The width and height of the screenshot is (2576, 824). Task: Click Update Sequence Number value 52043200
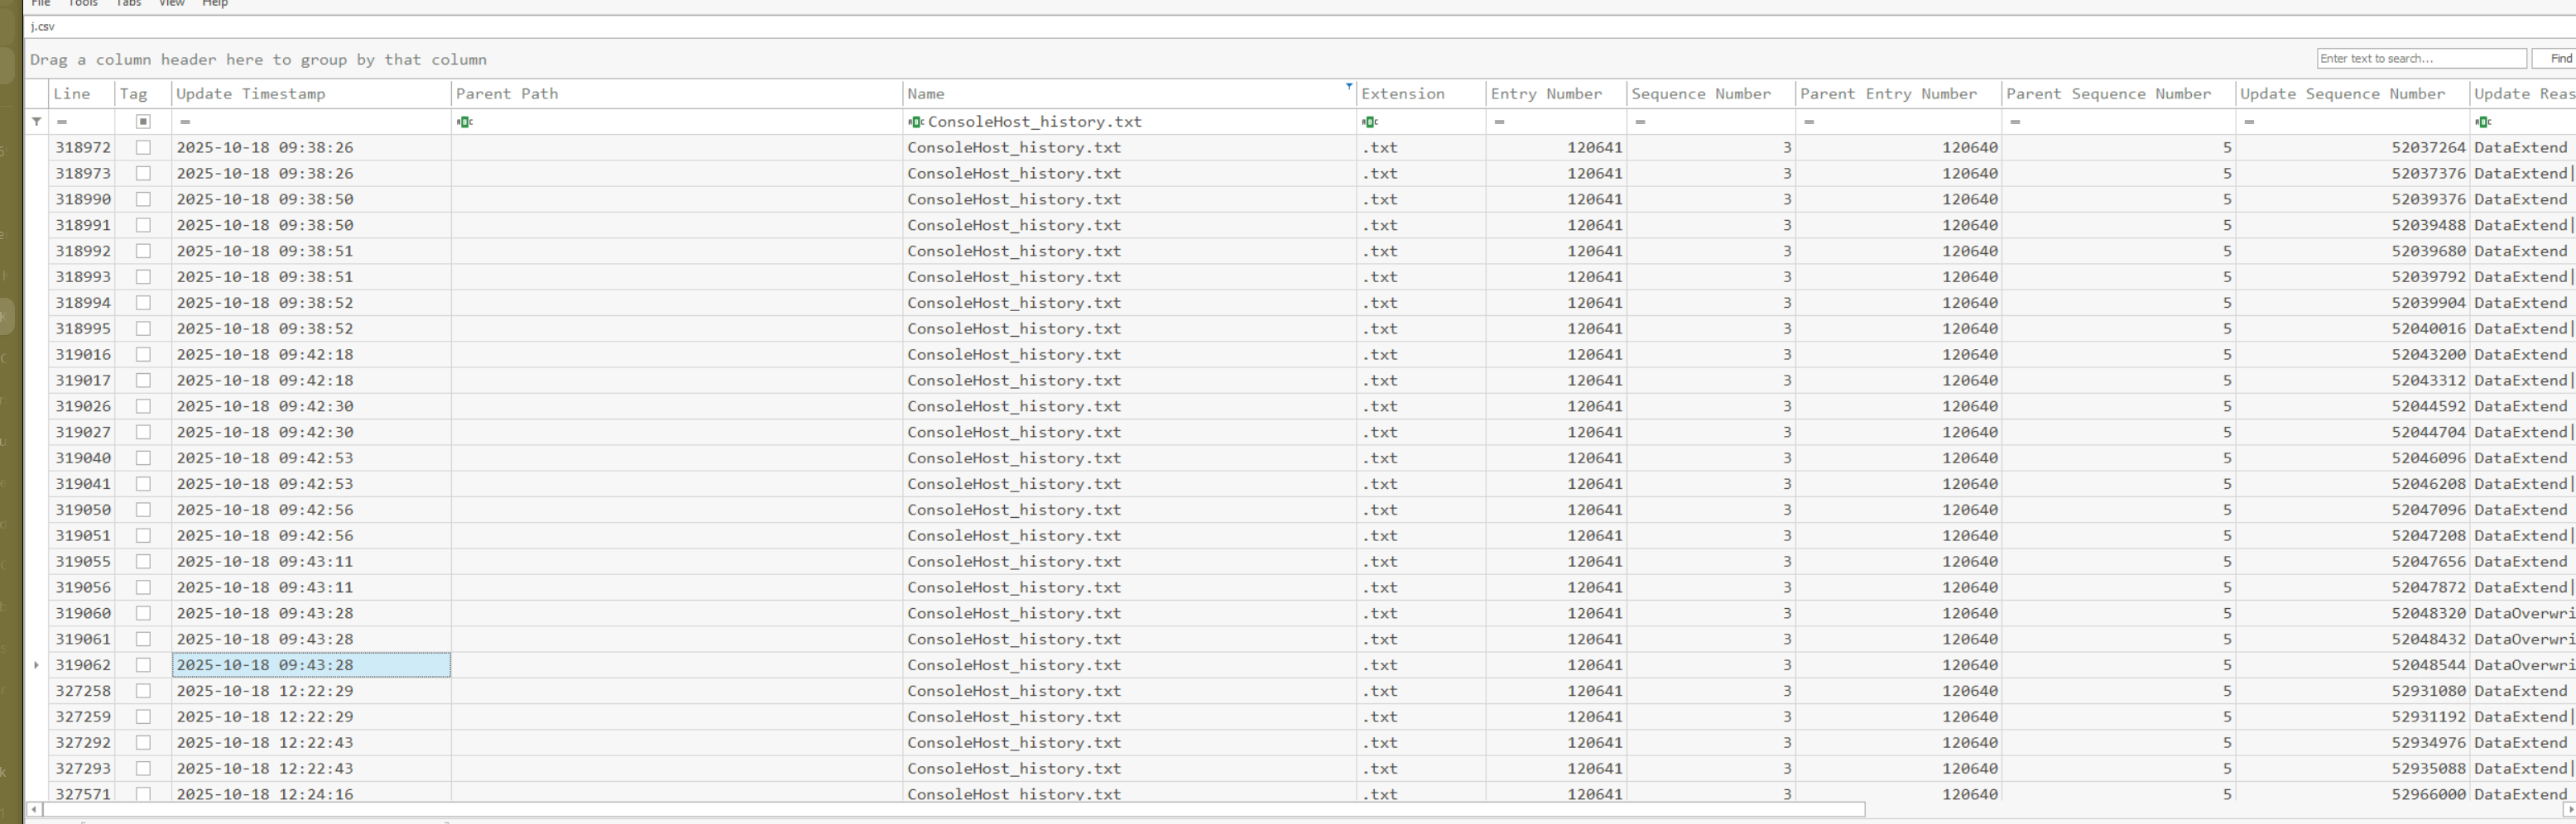point(2428,355)
